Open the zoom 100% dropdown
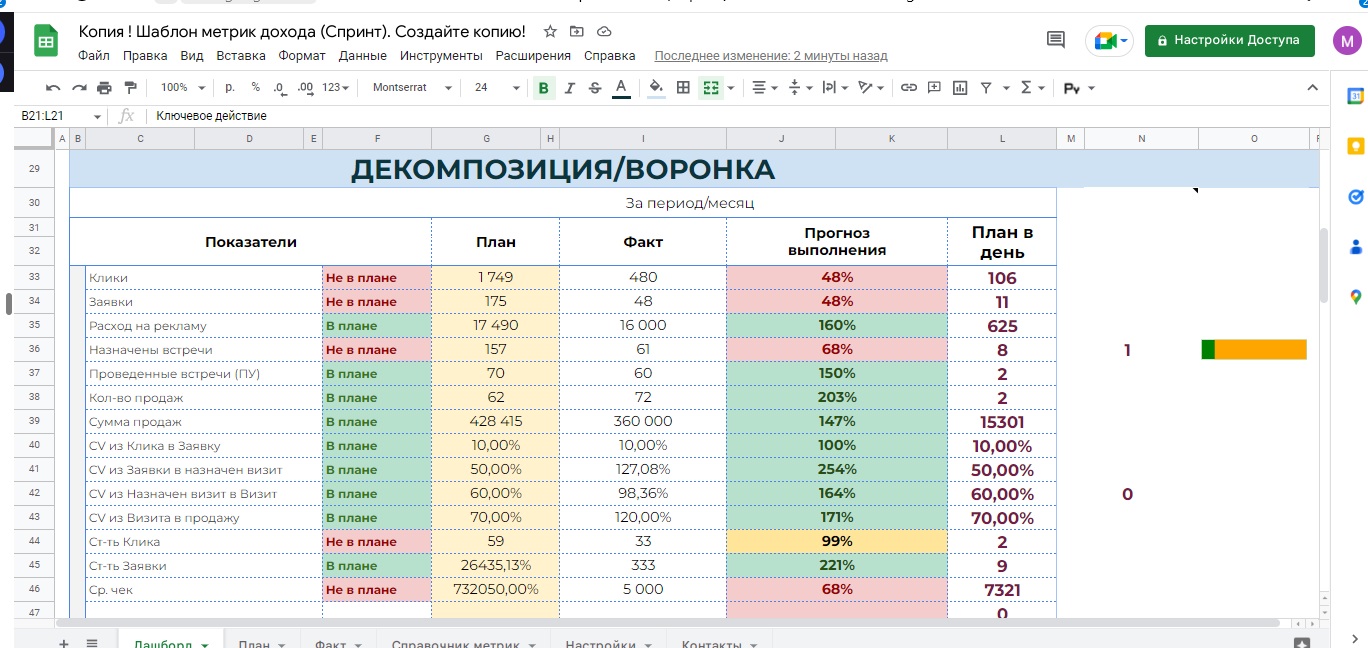1368x648 pixels. 182,88
